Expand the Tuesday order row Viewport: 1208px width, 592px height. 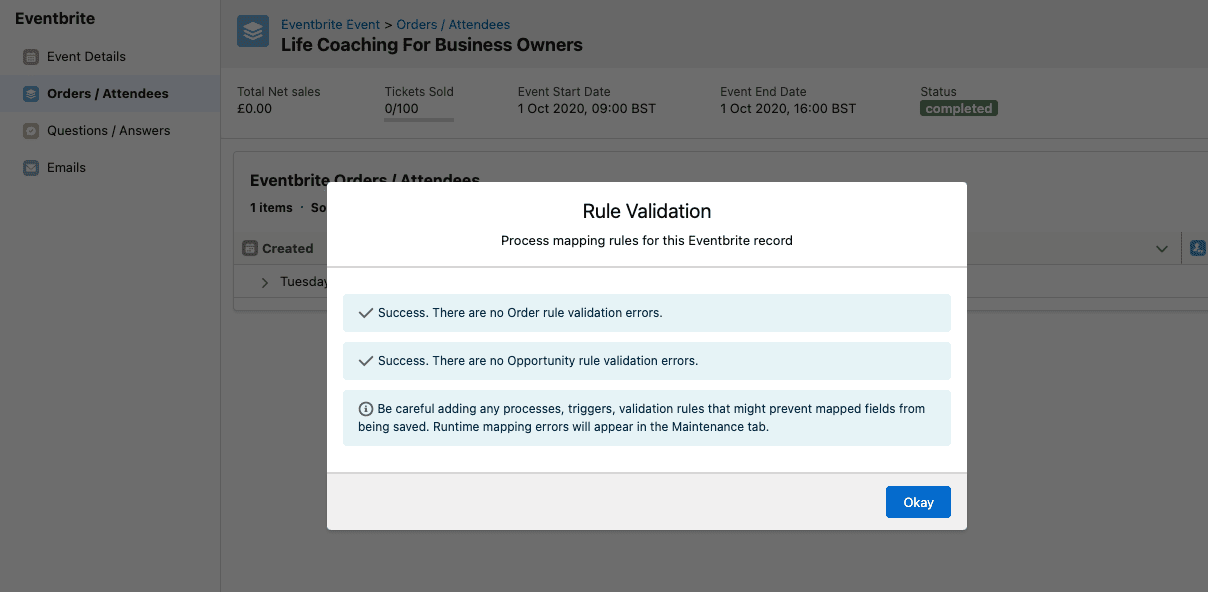pyautogui.click(x=265, y=282)
